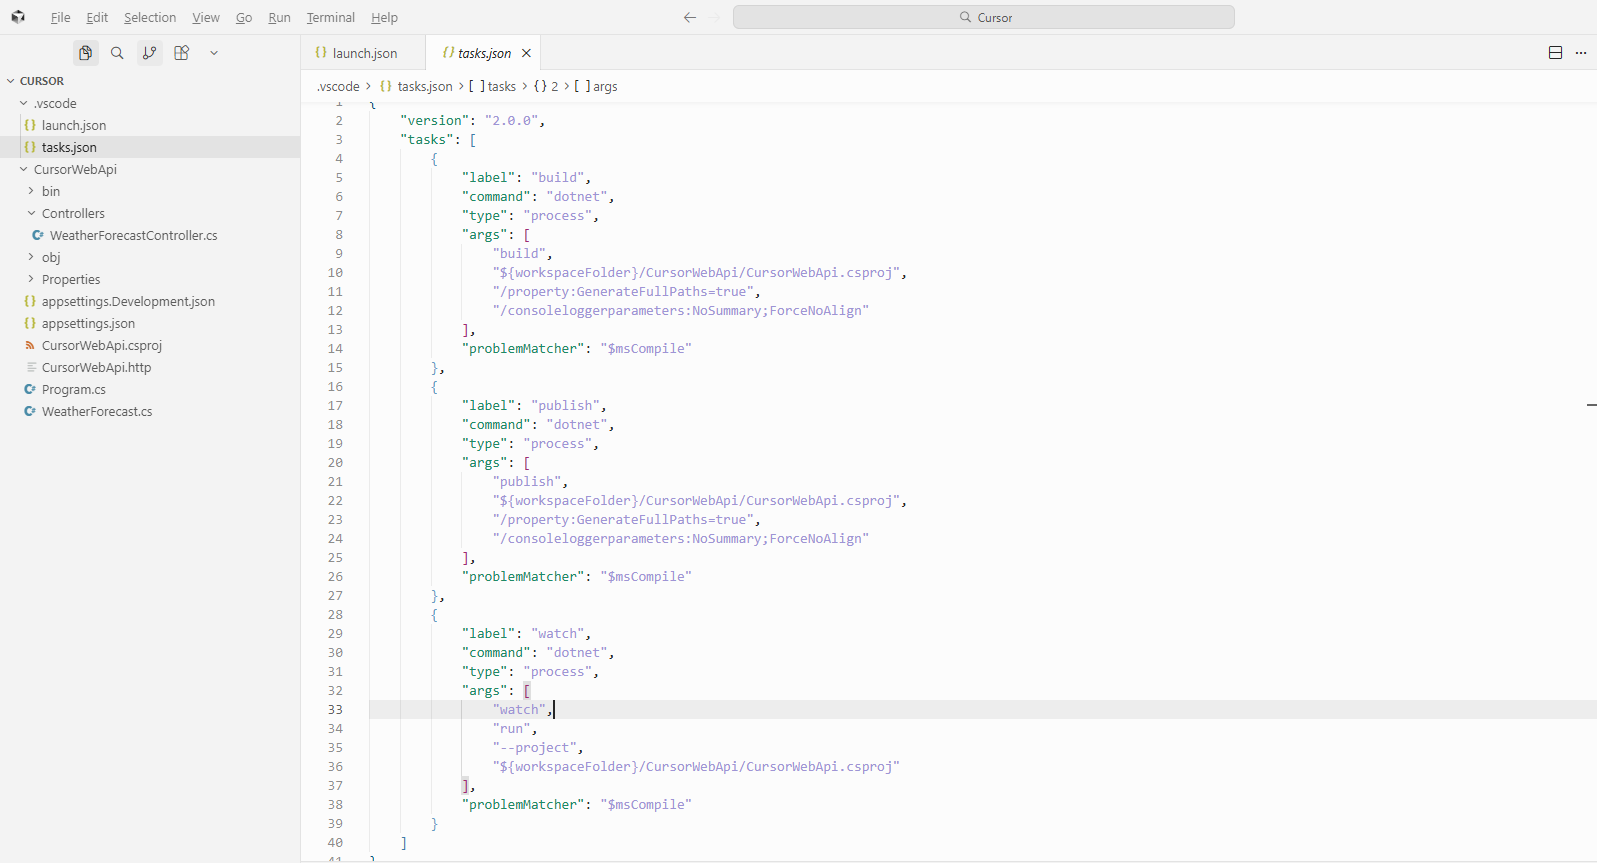Viewport: 1597px width, 863px height.
Task: Click the "label": "watch" text
Action: point(526,634)
